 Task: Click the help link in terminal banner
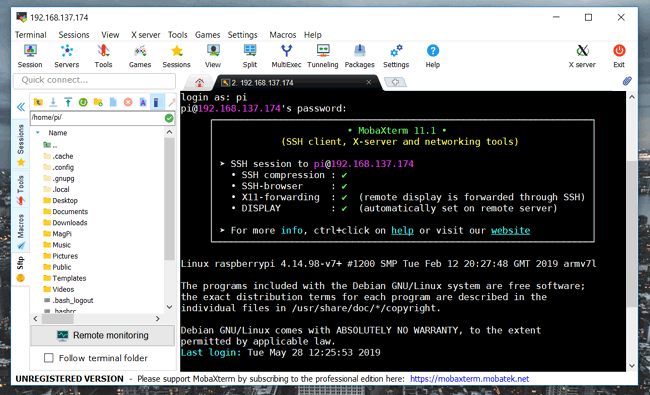click(403, 230)
